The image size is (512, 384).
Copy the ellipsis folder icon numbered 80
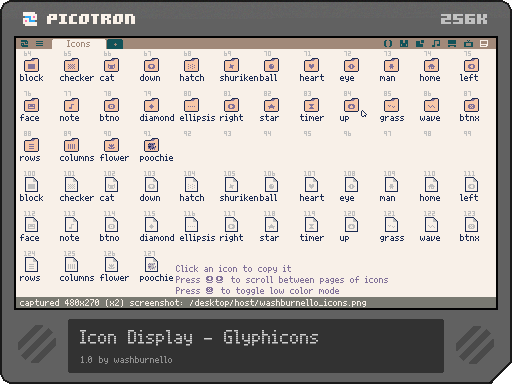tap(191, 105)
